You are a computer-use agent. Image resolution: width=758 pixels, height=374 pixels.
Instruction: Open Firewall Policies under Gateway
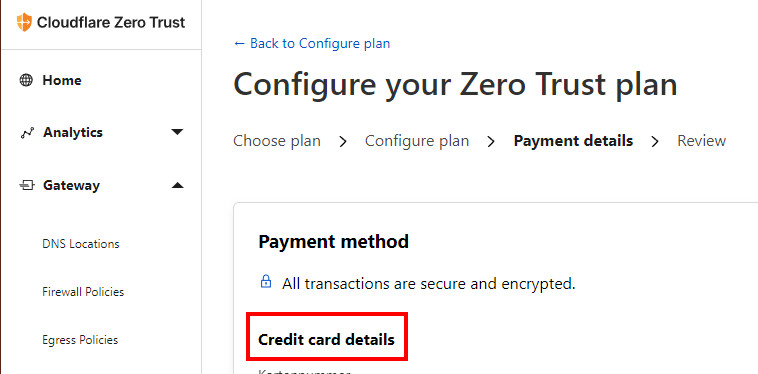83,292
